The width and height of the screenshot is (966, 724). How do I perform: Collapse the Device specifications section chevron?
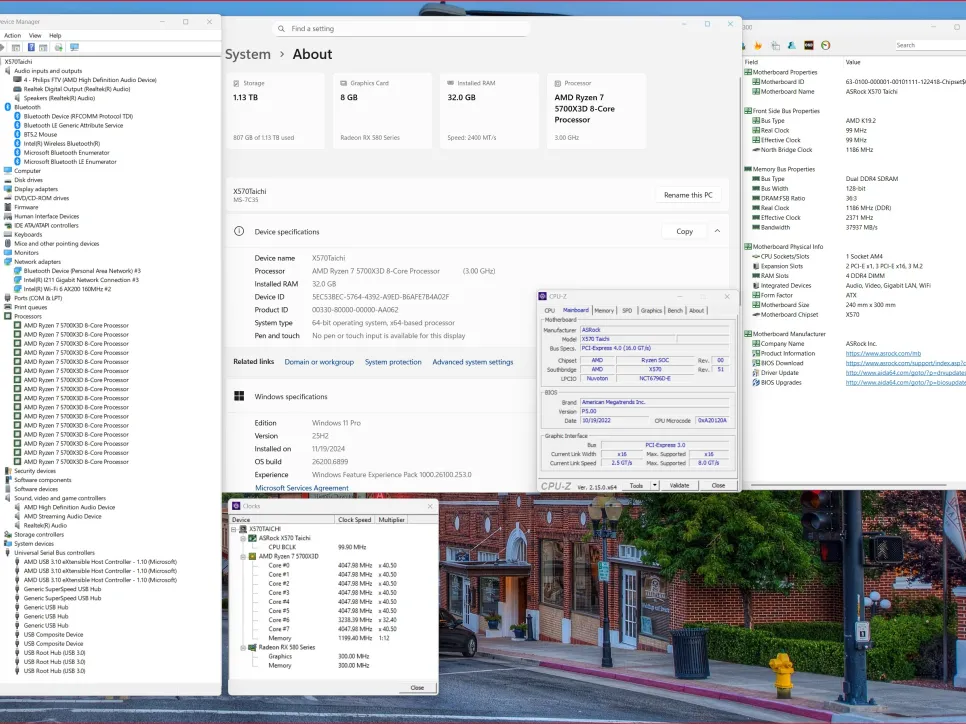(716, 231)
